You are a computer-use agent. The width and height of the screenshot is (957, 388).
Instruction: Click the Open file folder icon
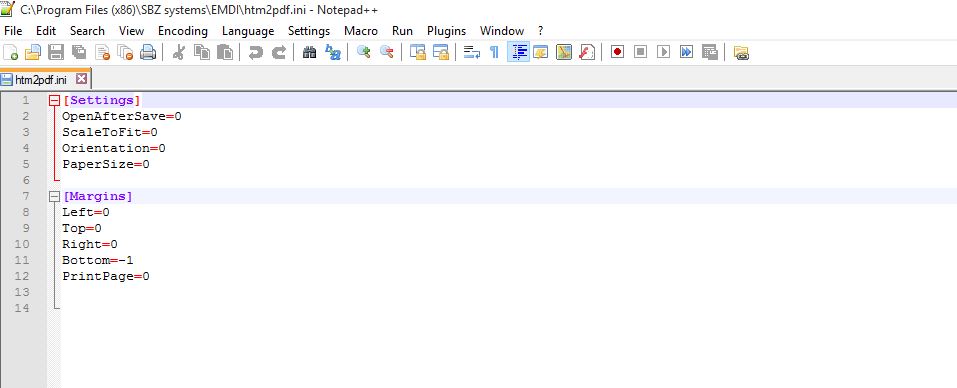32,52
